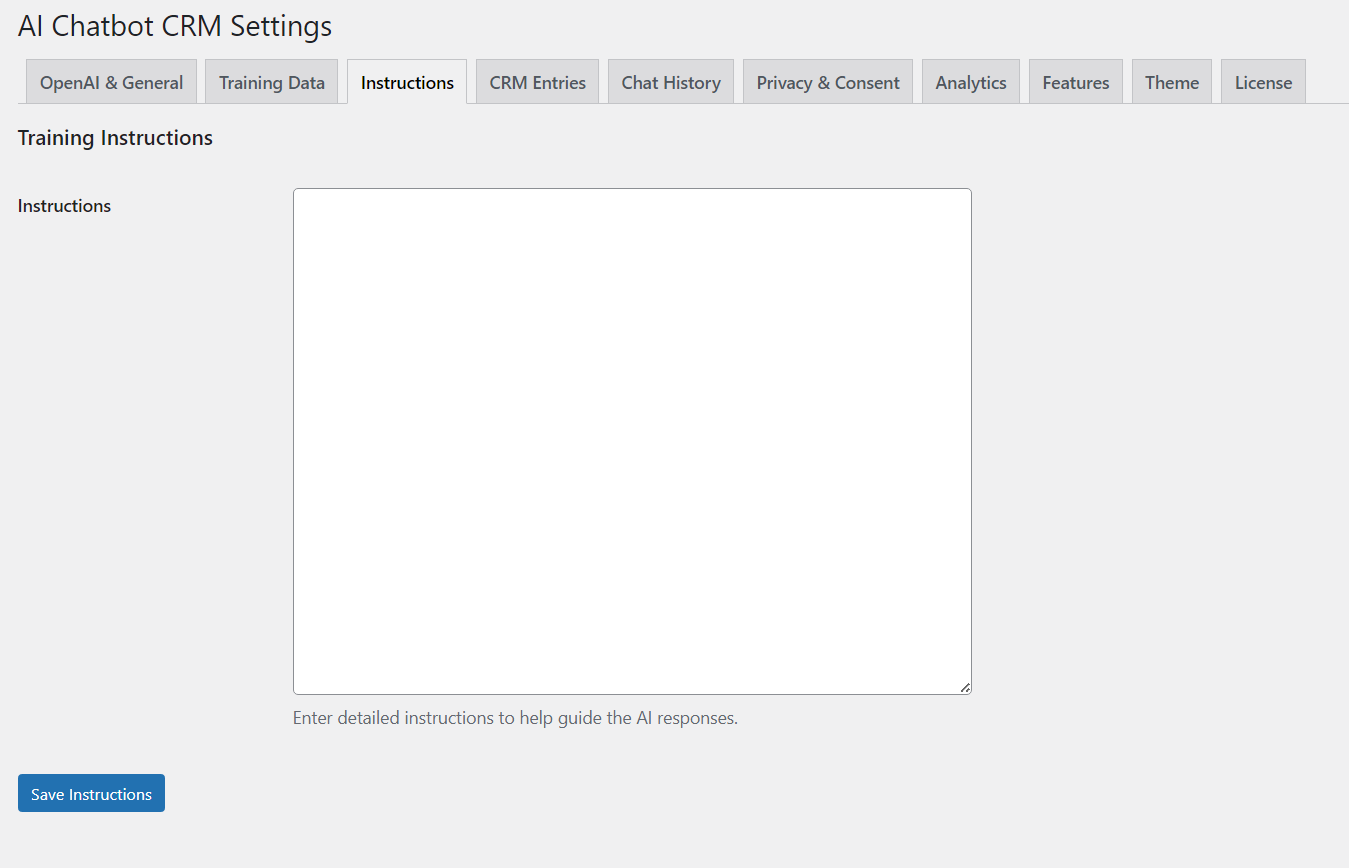Click the help text below the text area

click(515, 718)
